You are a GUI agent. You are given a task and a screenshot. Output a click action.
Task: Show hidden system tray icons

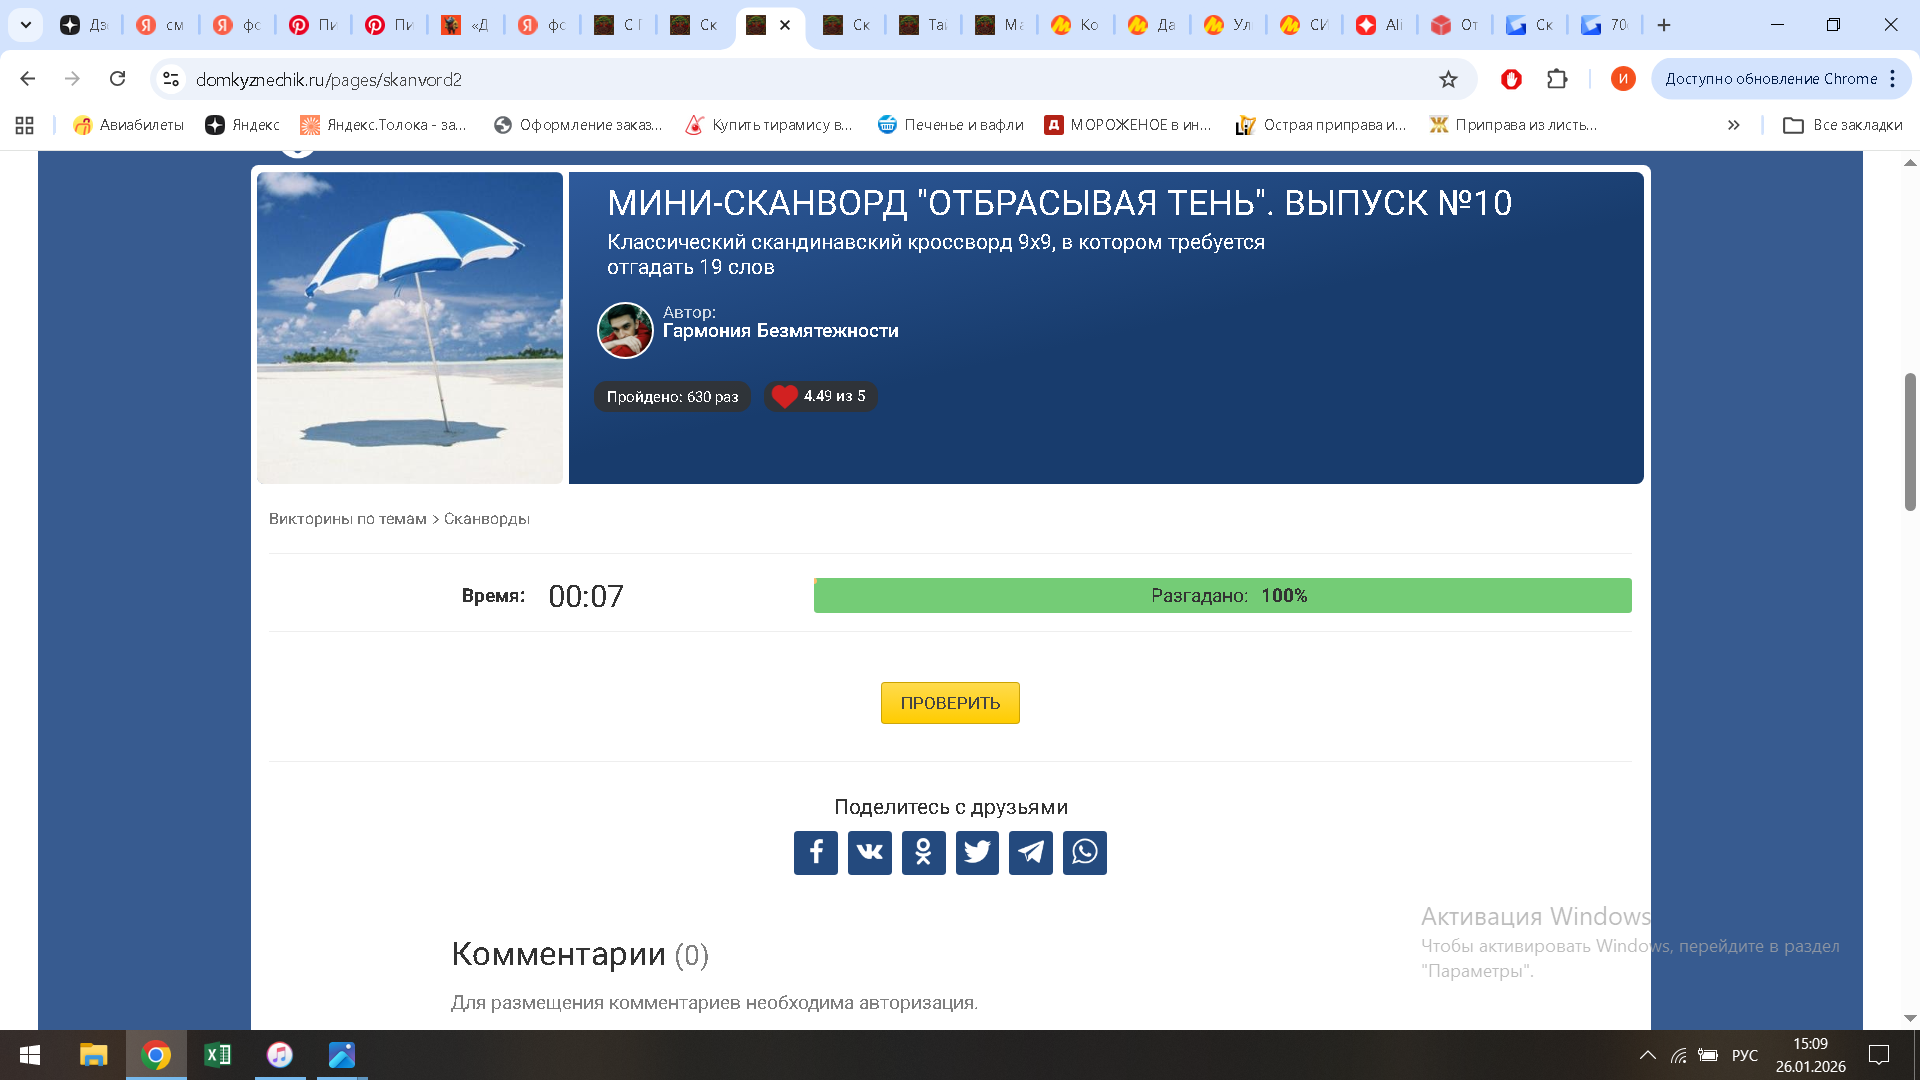click(1648, 1055)
